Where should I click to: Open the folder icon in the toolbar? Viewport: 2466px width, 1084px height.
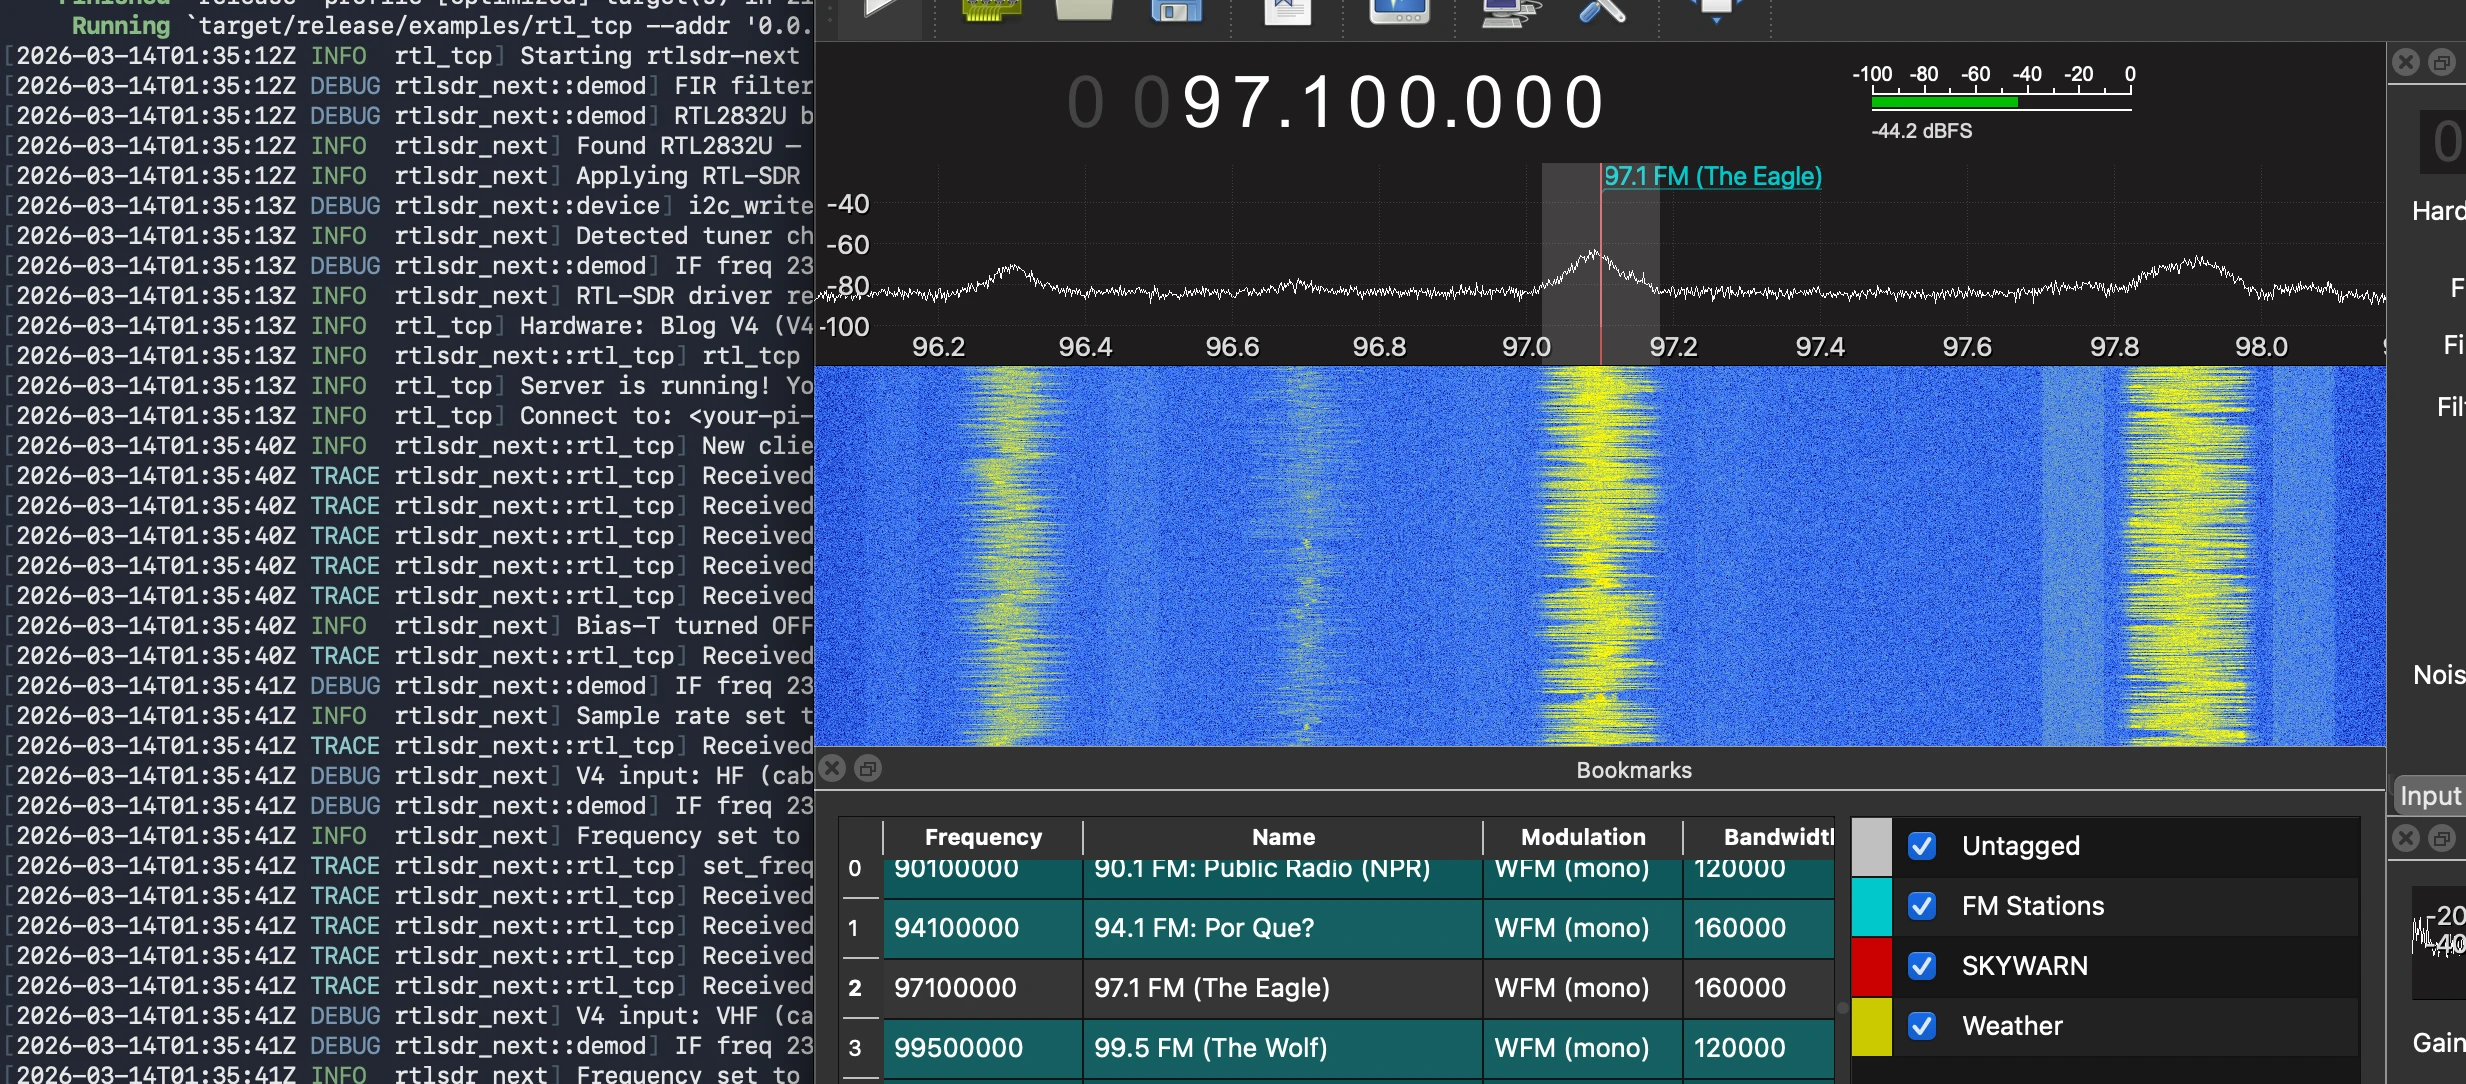[x=1085, y=13]
